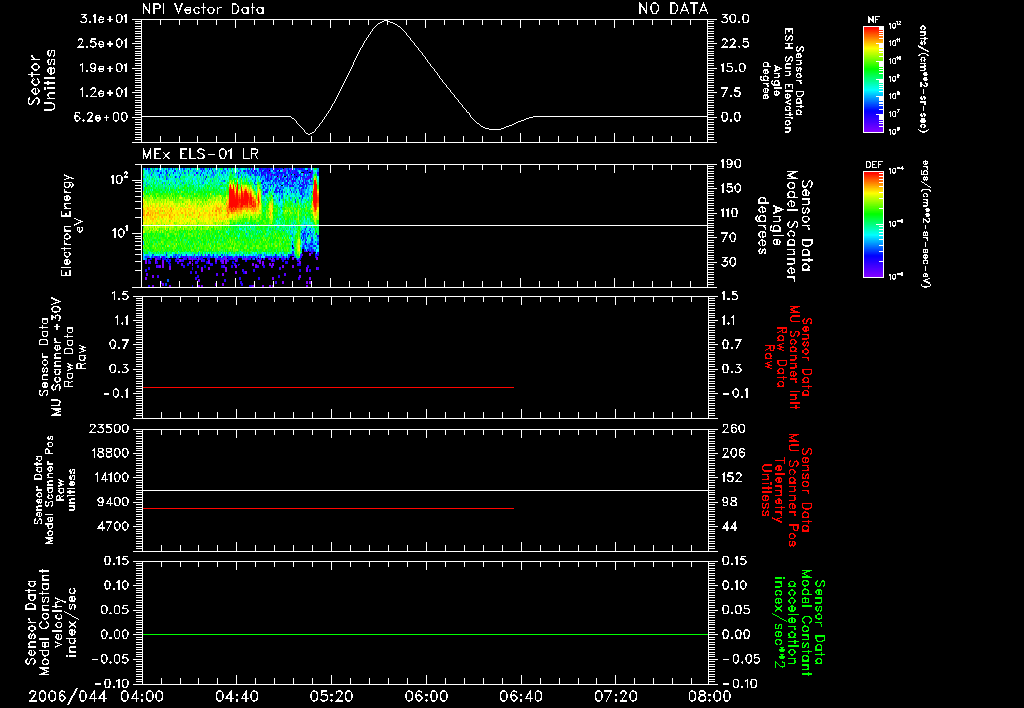Click the white line in the Scanner Pos panel
1024x708 pixels.
(x=425, y=490)
